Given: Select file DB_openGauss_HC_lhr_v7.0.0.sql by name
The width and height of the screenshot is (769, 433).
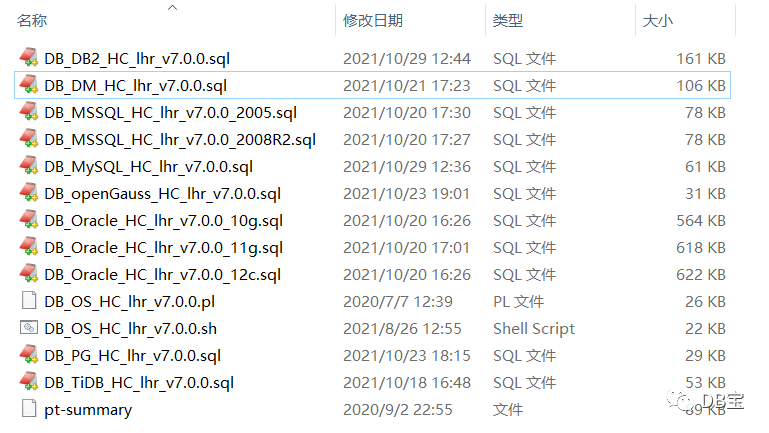Looking at the screenshot, I should tap(162, 194).
